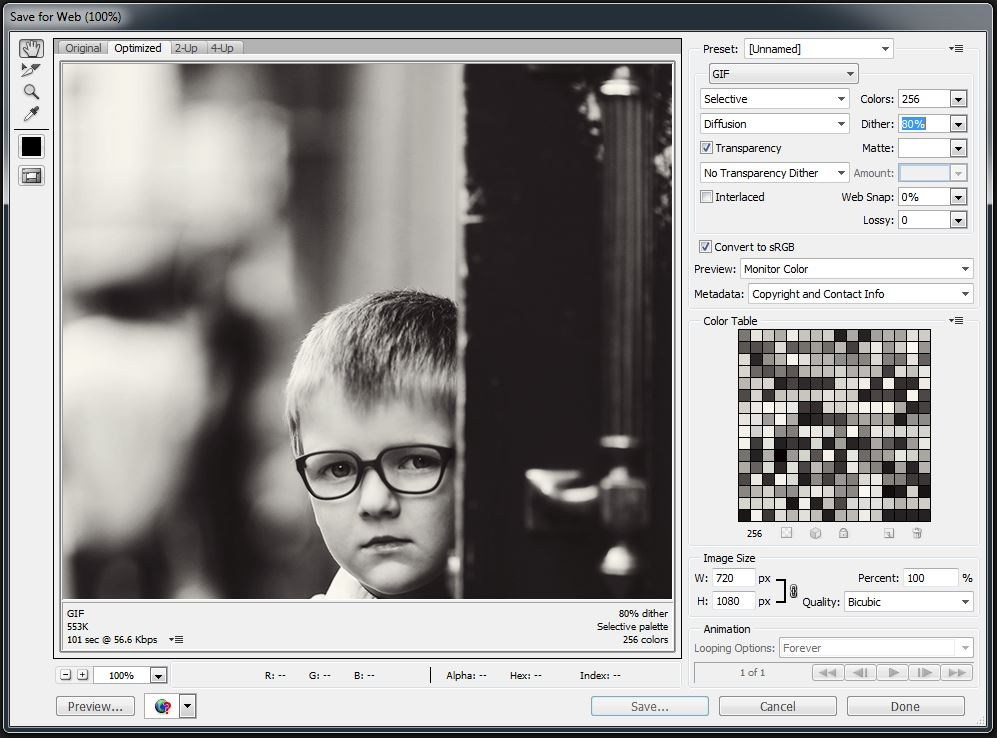Toggle slices visibility icon
This screenshot has height=738, width=997.
point(31,176)
